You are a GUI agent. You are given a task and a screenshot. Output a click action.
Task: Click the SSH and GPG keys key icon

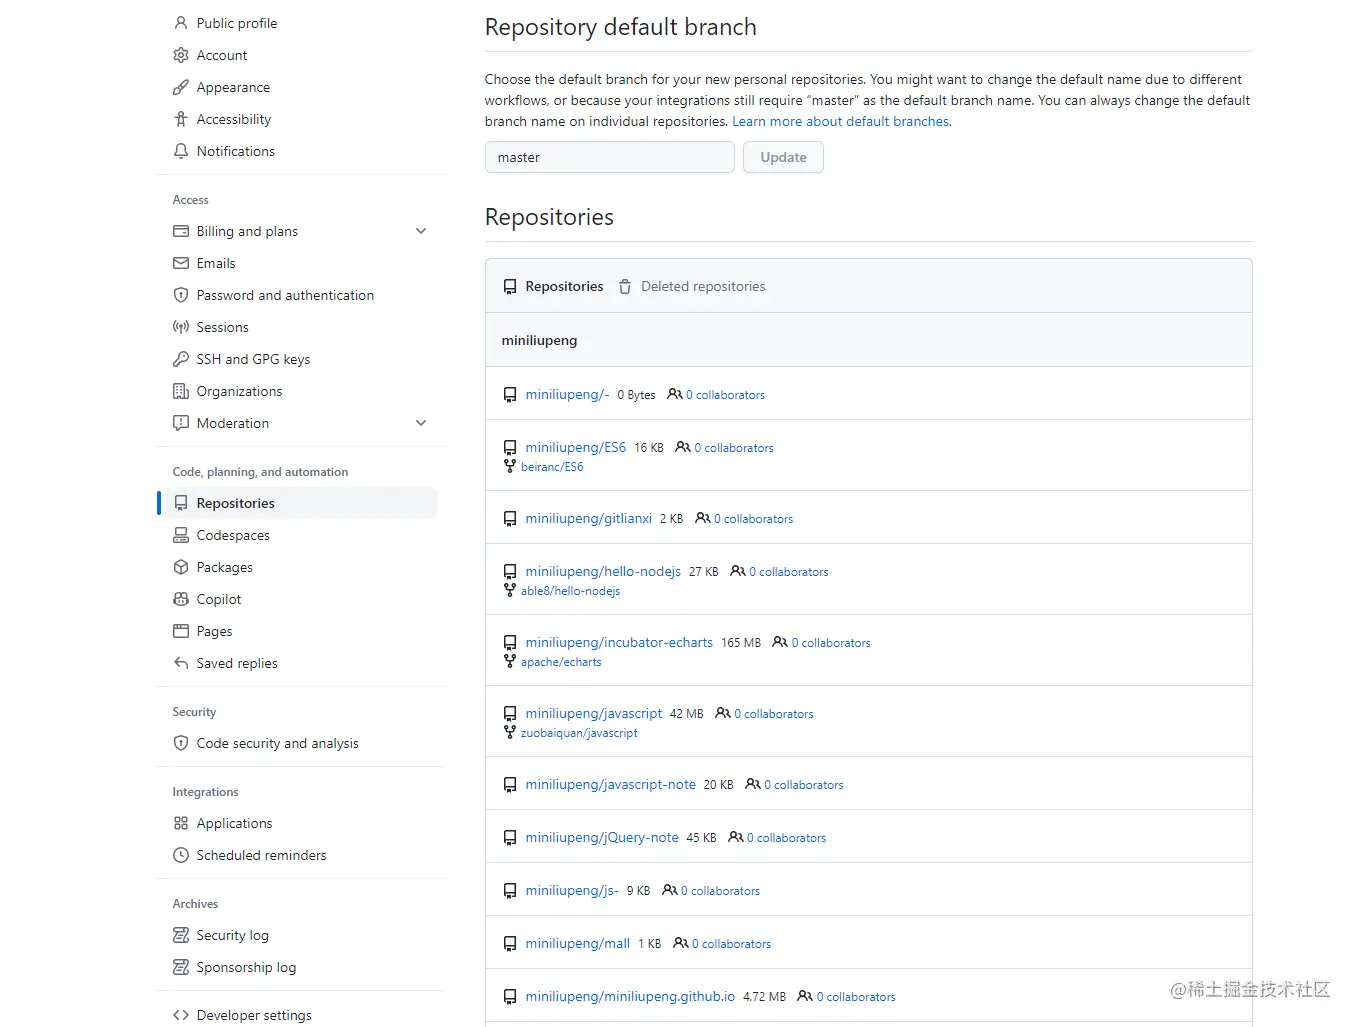coord(181,359)
